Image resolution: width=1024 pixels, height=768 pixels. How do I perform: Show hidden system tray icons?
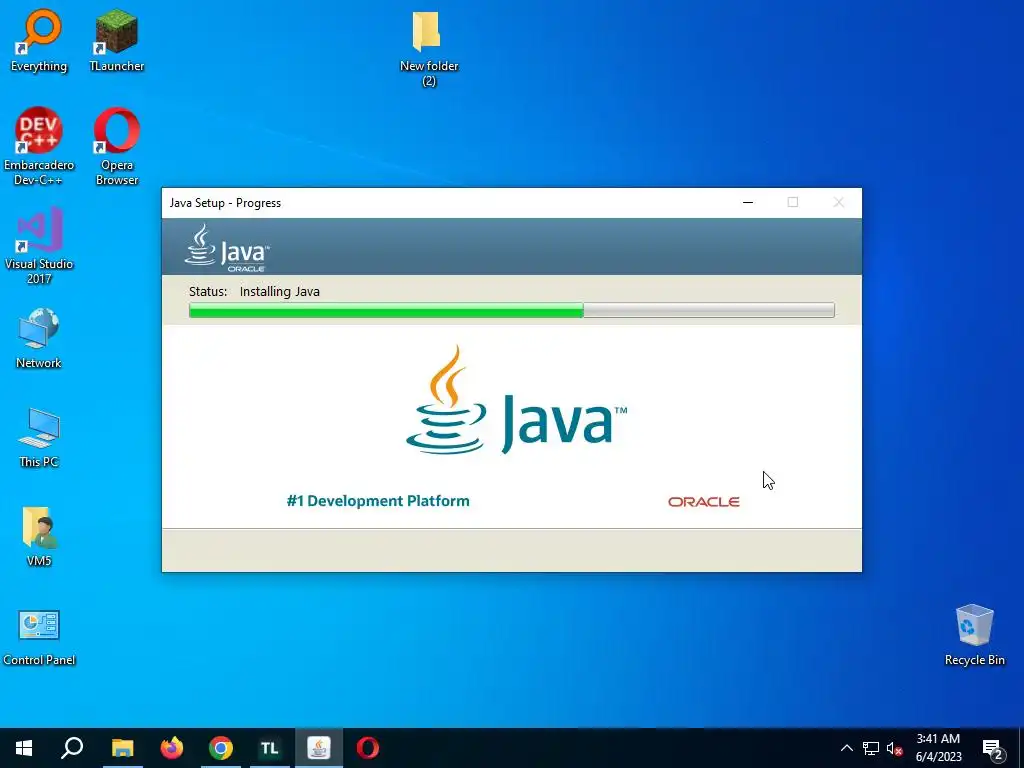846,748
